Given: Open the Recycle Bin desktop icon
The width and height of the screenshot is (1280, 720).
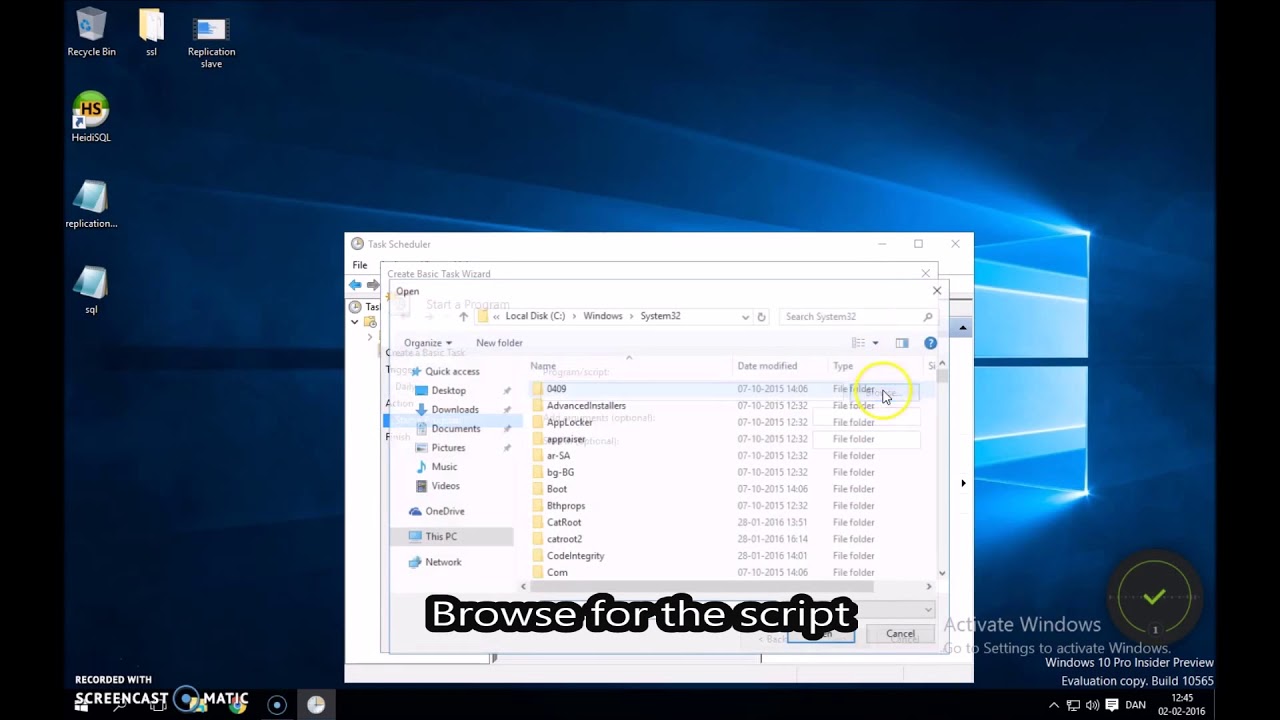Looking at the screenshot, I should coord(91,32).
